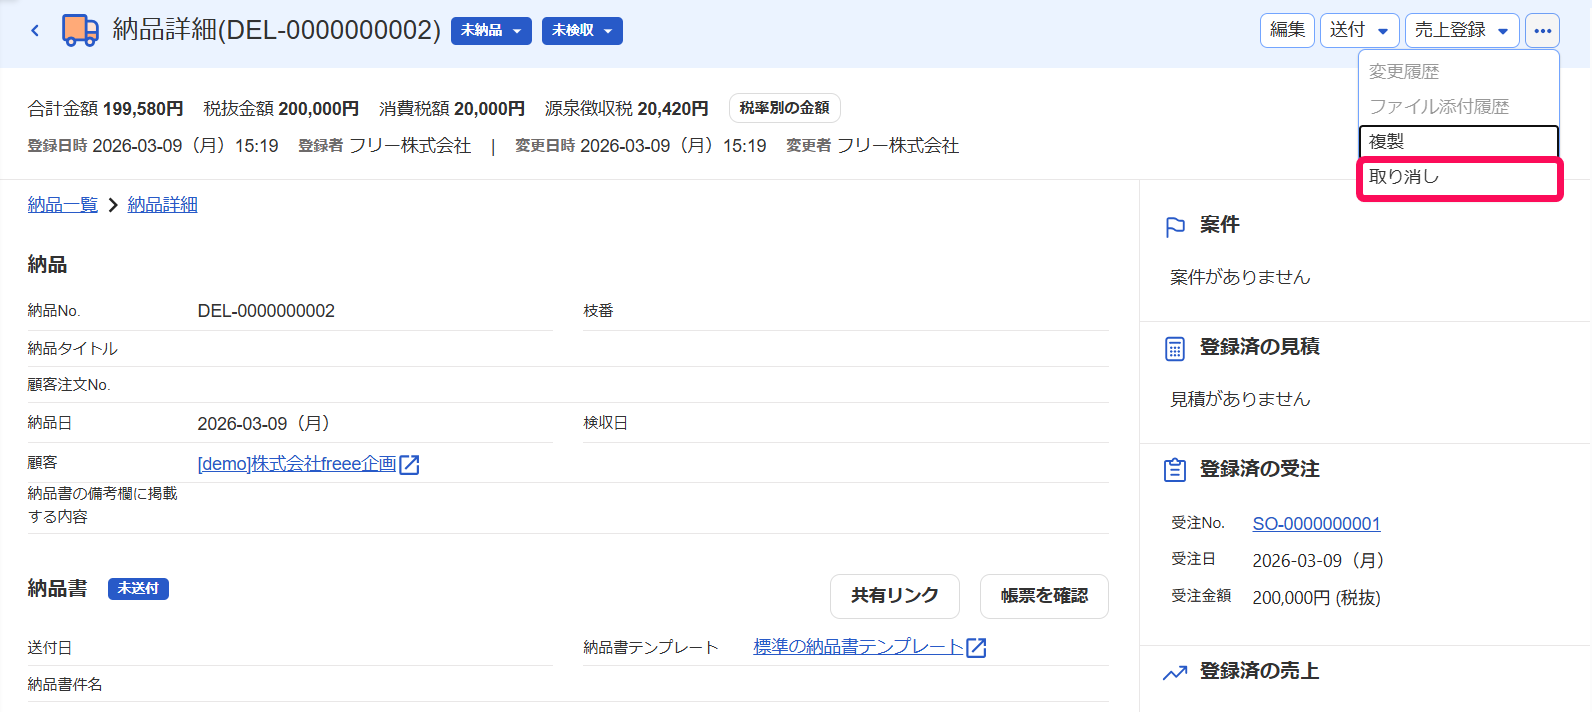Expand the 送付 dropdown button

coord(1359,31)
